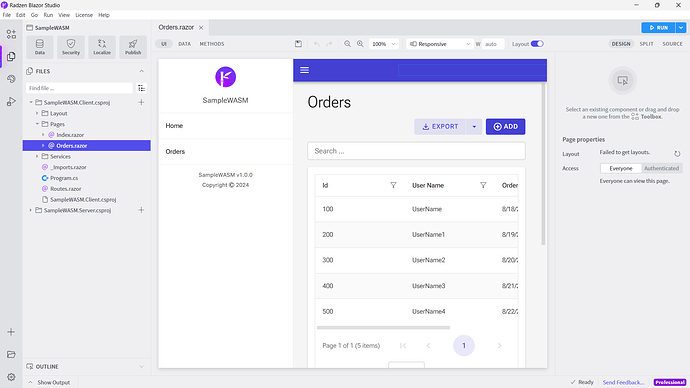Viewport: 690px width, 388px height.
Task: Refresh the Layout property list
Action: (677, 154)
